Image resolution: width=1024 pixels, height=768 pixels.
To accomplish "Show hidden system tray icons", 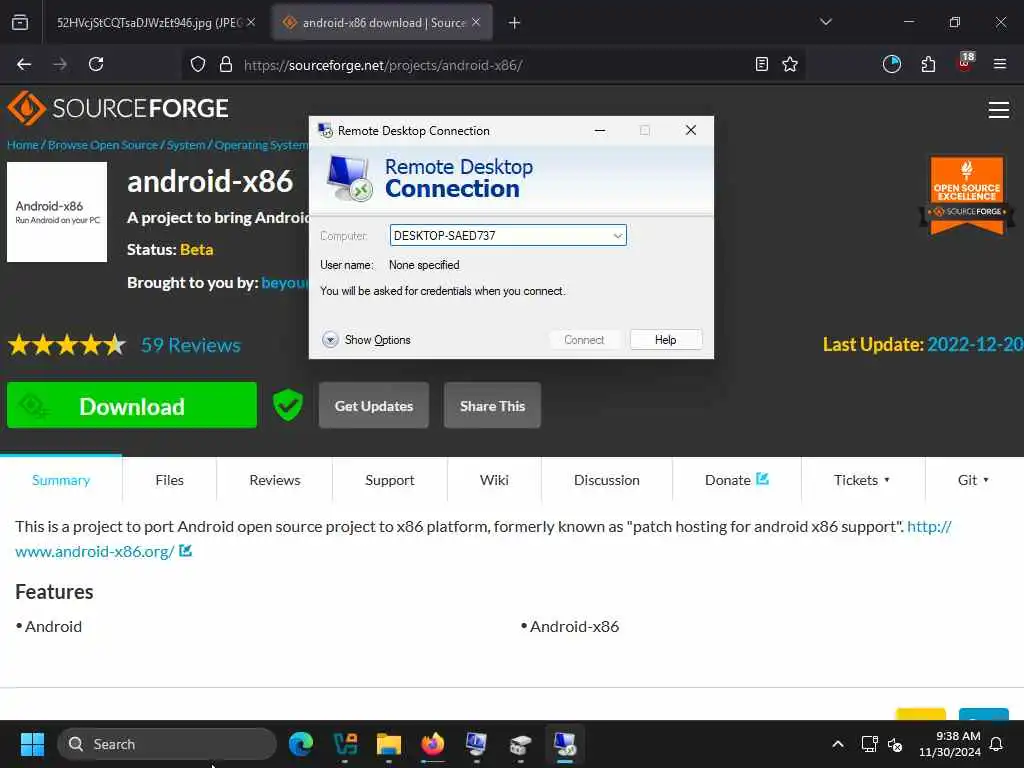I will [x=838, y=744].
